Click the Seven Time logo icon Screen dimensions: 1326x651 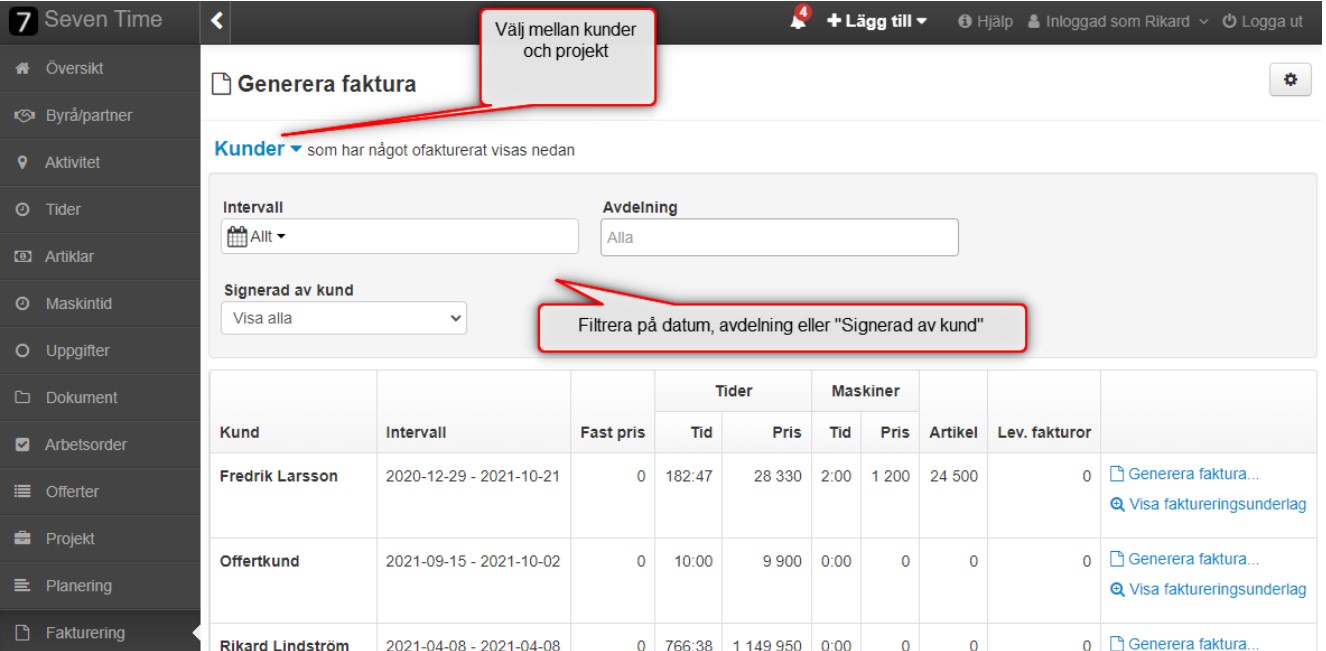click(21, 21)
